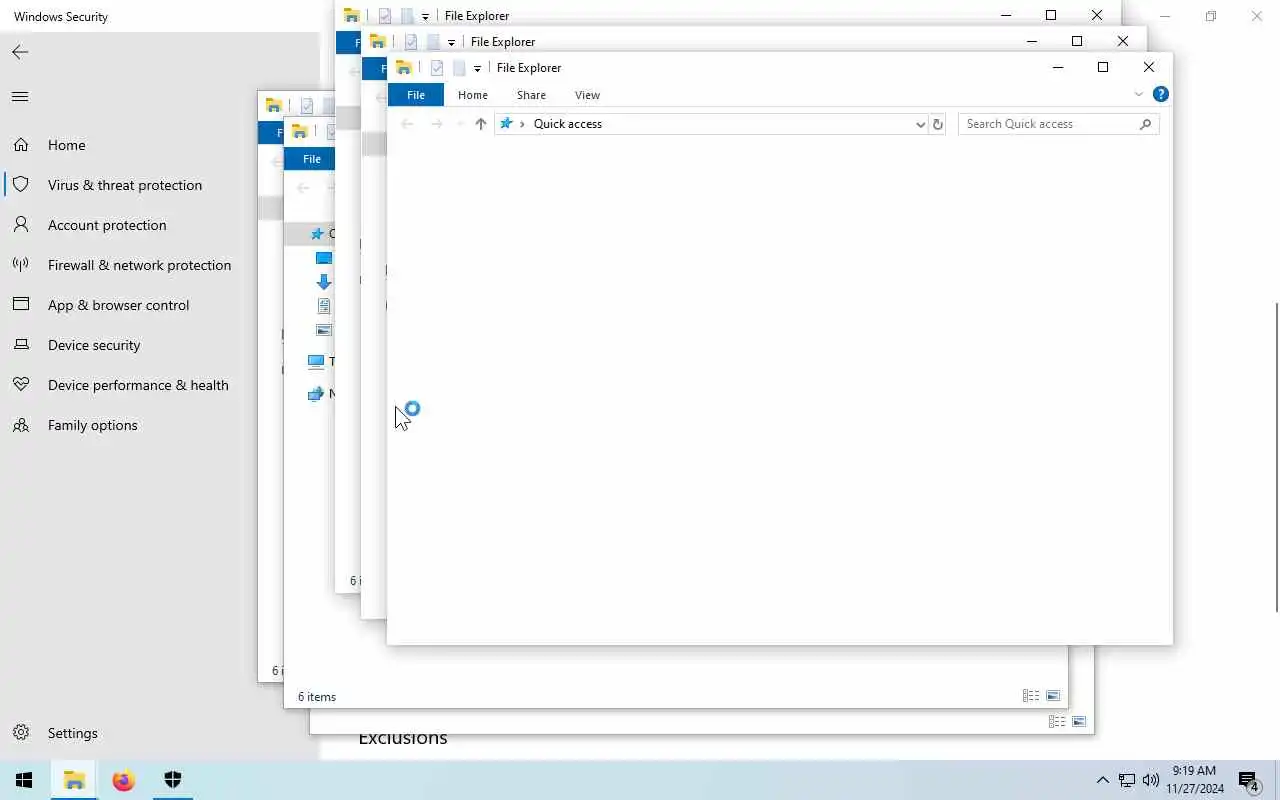Open the Recent locations dropdown next to the Forward arrow
1280x800 pixels.
(460, 124)
